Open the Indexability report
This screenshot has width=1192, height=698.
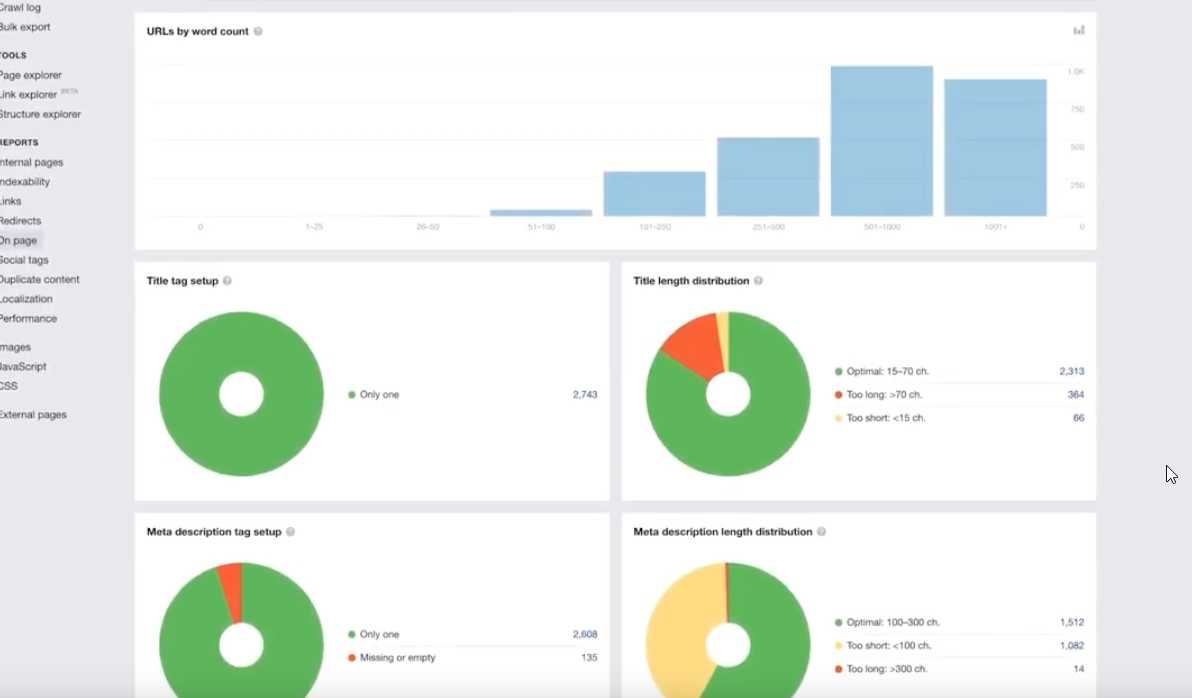pos(25,182)
